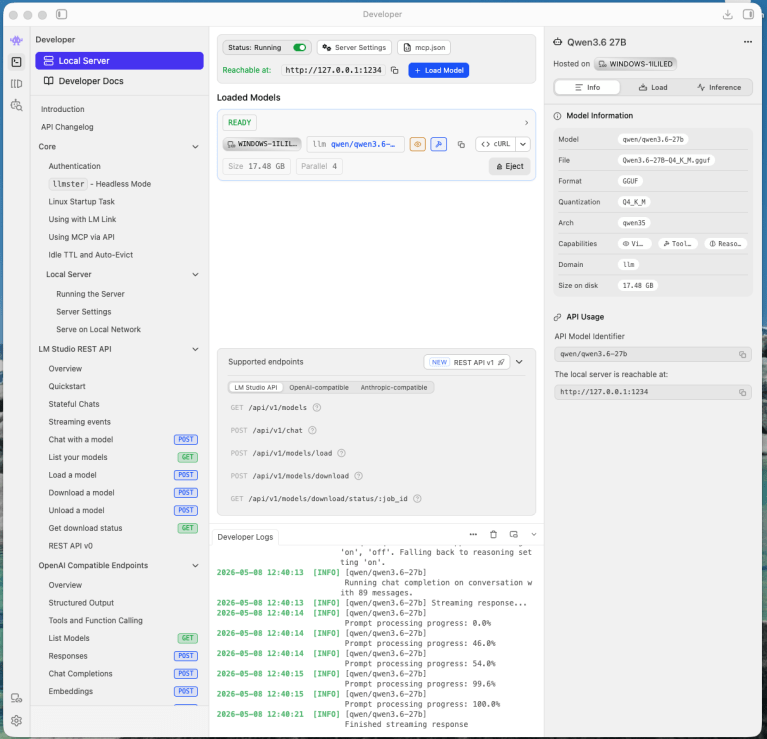Image resolution: width=767 pixels, height=739 pixels.
Task: Open Qwen3.6 27B more options menu
Action: tap(748, 42)
